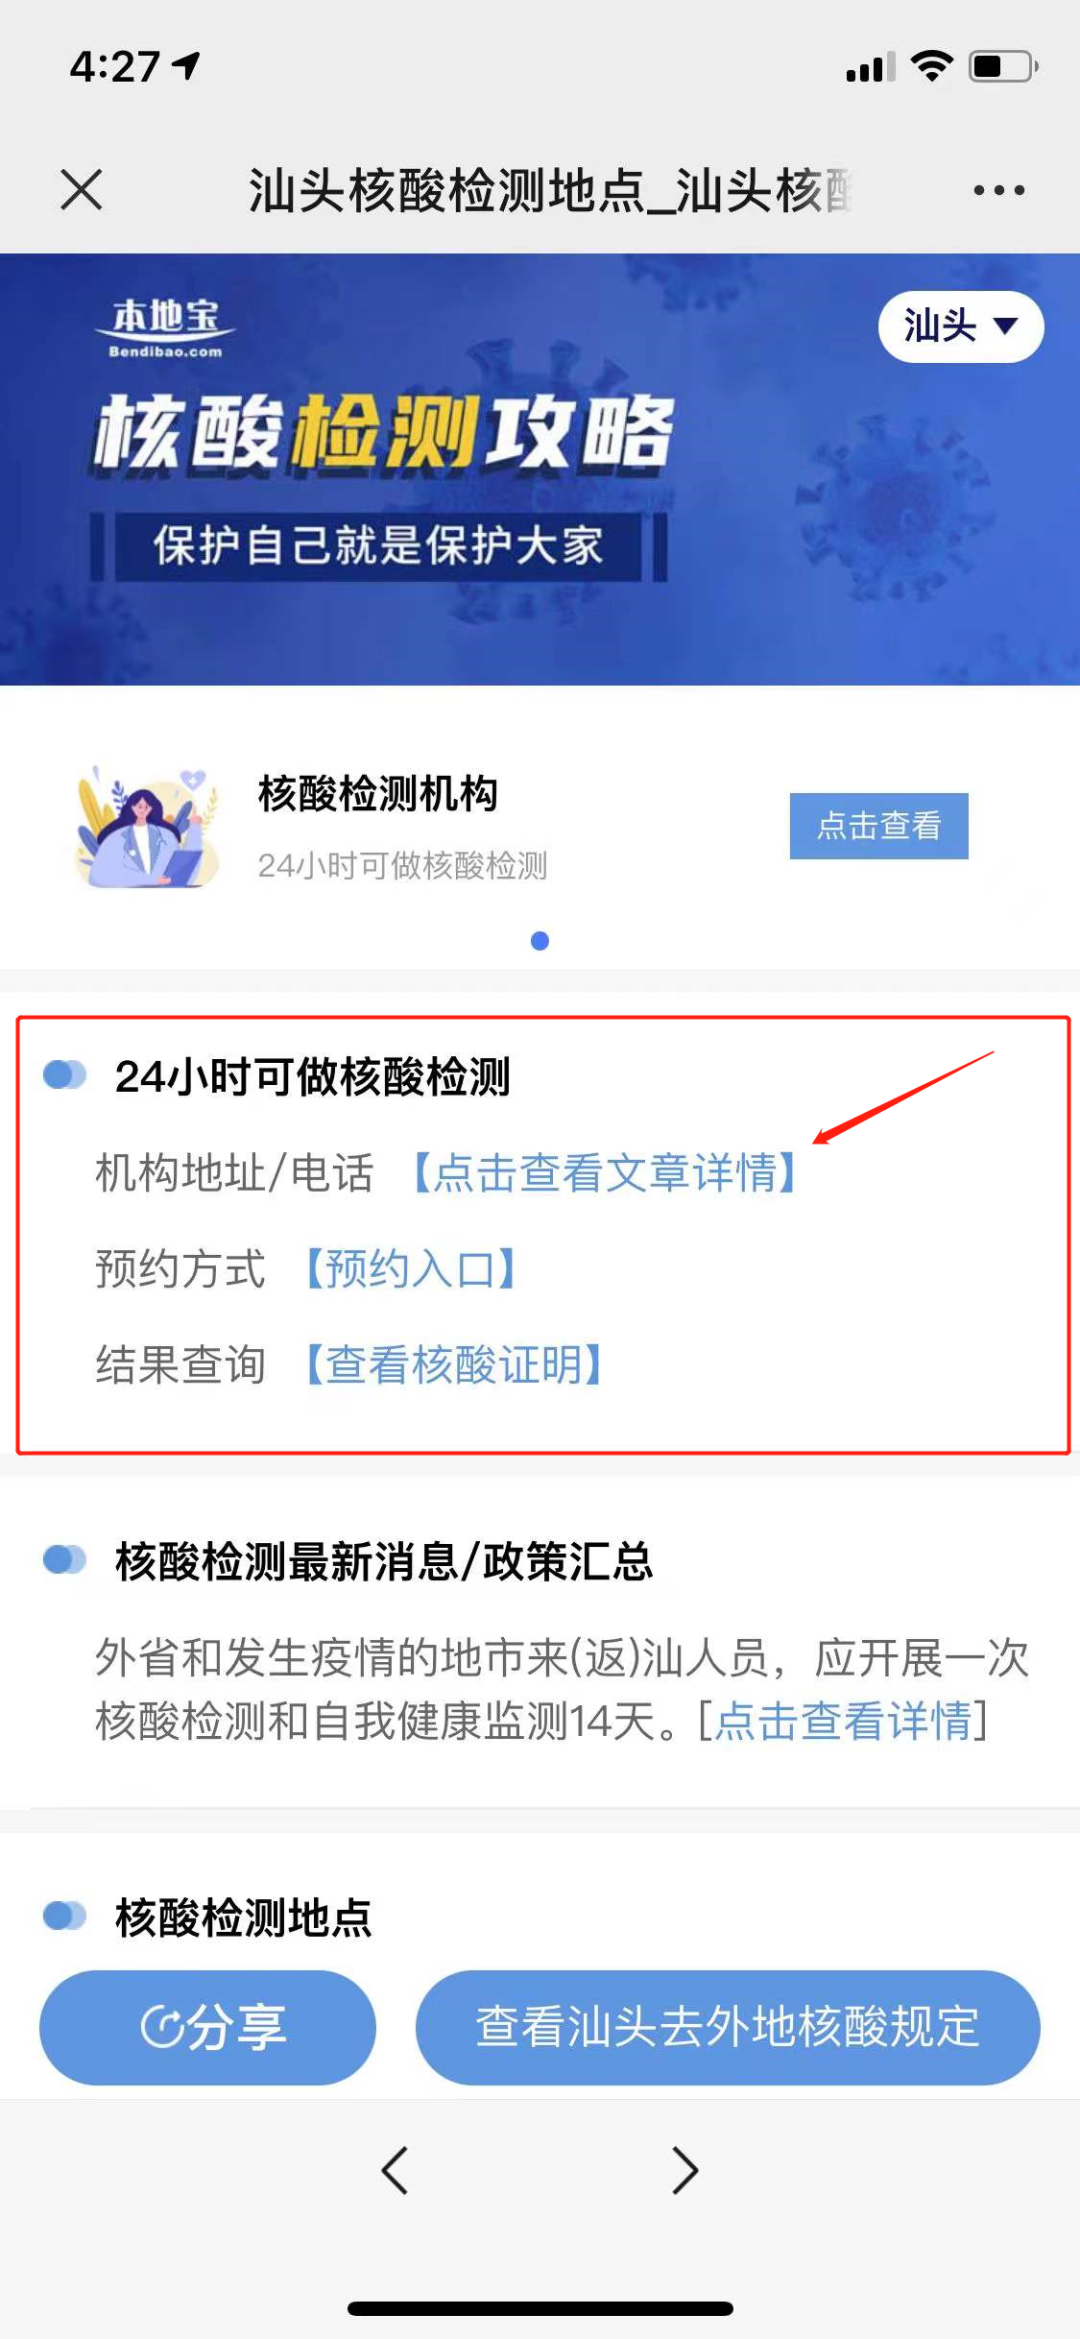
Task: Tap the 24小时可做核酸检测 section heading
Action: (312, 1076)
